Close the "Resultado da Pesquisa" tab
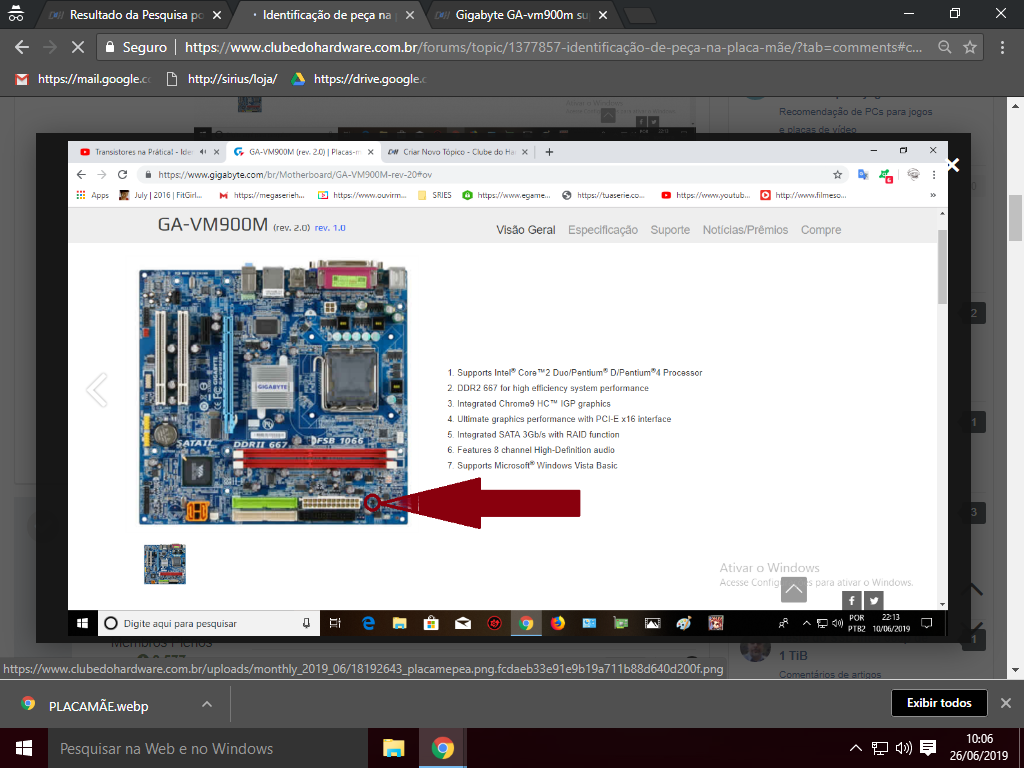Screen dimensions: 1024x768 point(217,15)
